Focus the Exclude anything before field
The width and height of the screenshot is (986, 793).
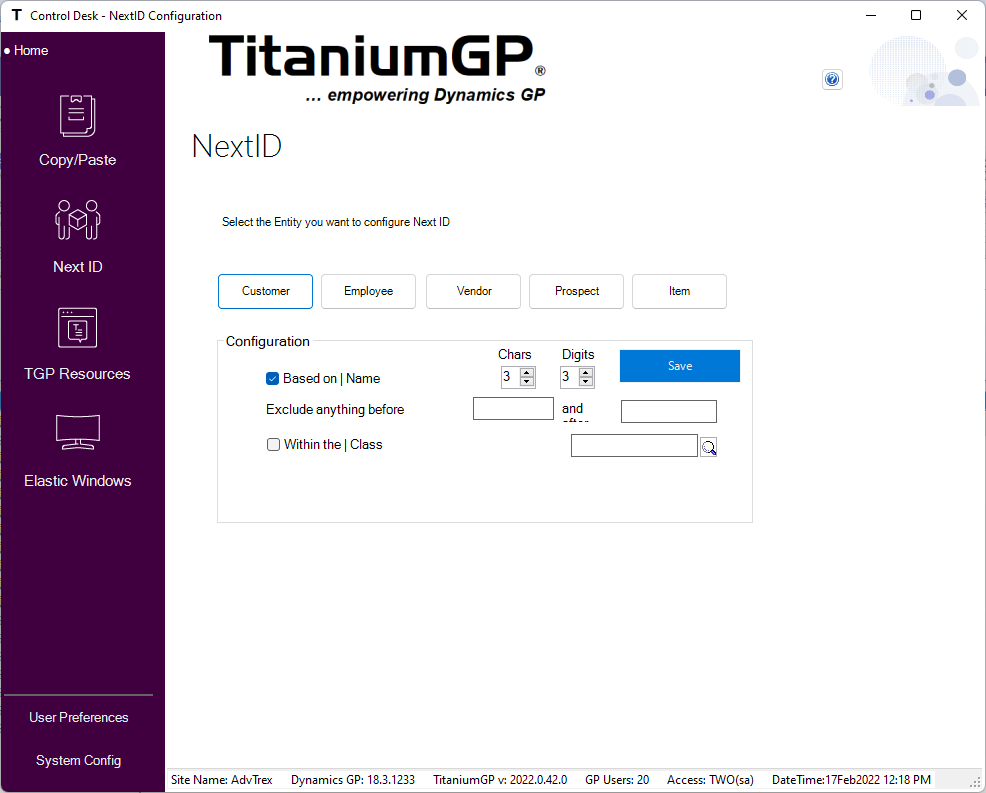(513, 409)
